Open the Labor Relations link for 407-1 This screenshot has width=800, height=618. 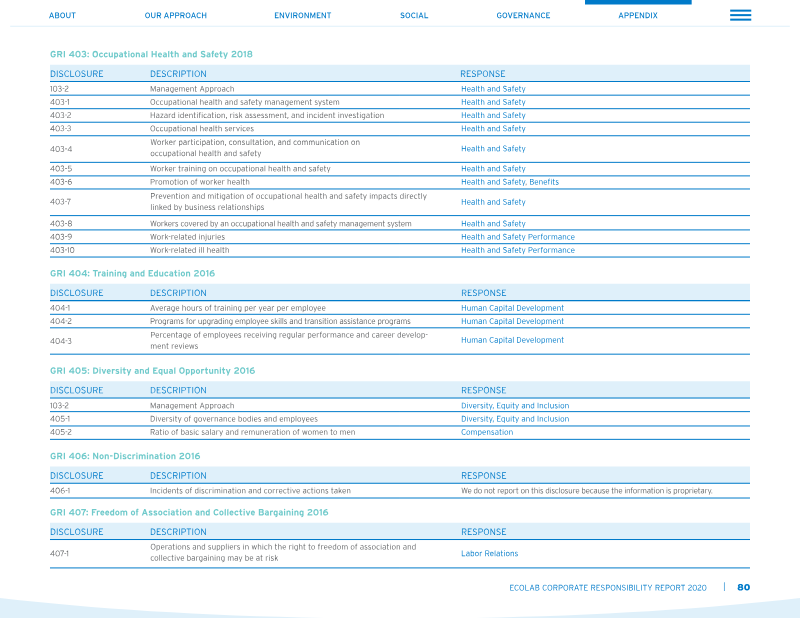tap(489, 553)
